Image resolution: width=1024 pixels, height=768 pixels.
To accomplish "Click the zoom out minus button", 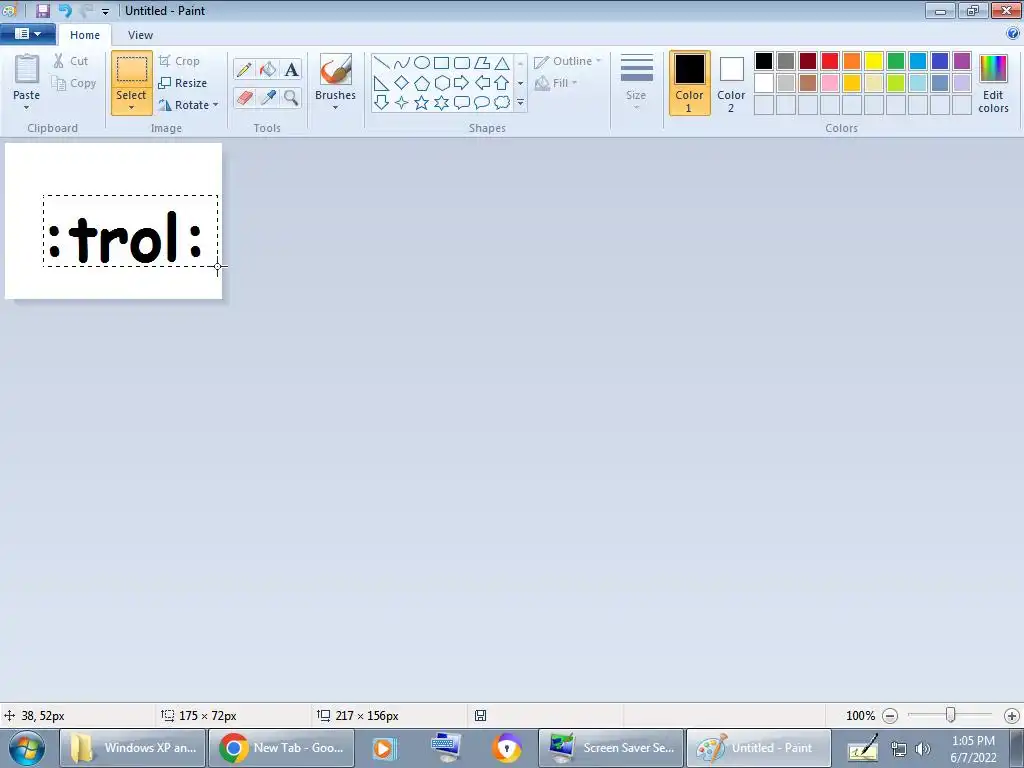I will click(x=889, y=716).
